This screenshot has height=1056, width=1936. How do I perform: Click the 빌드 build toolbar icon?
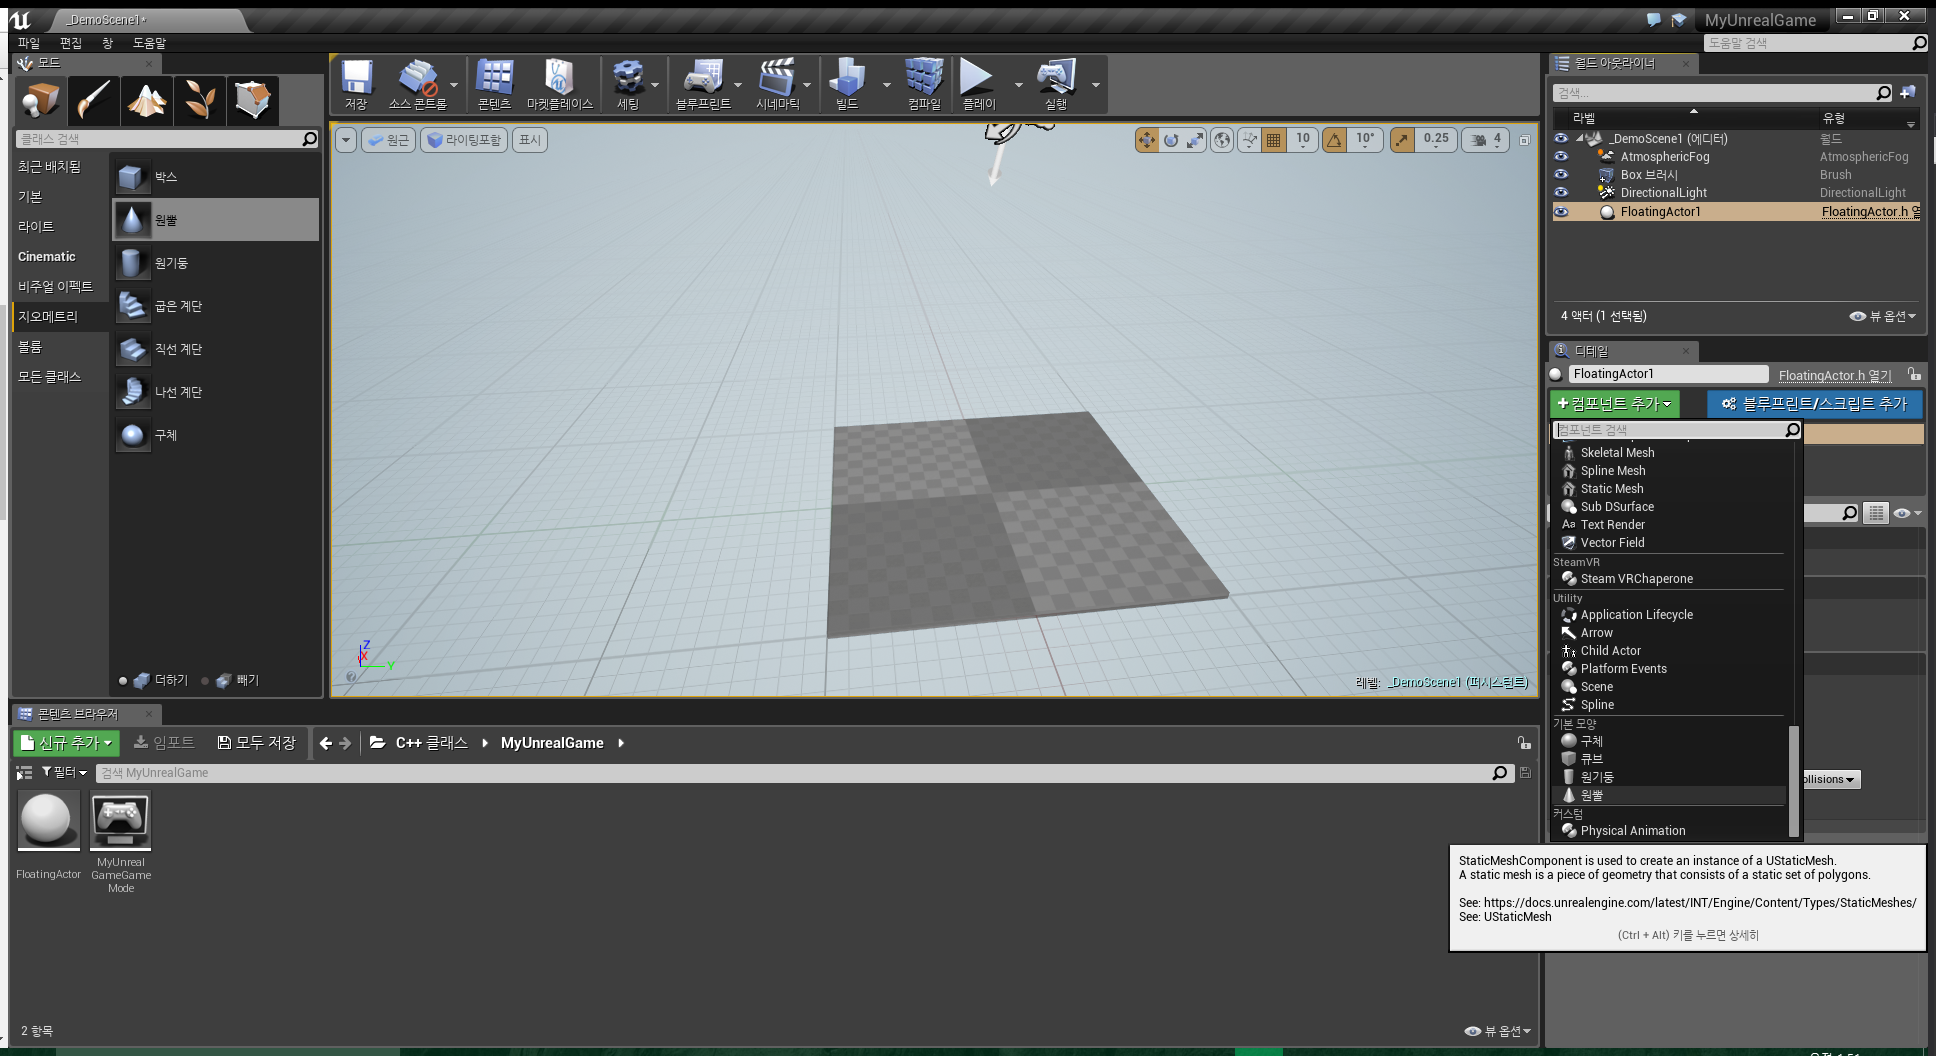[x=847, y=84]
